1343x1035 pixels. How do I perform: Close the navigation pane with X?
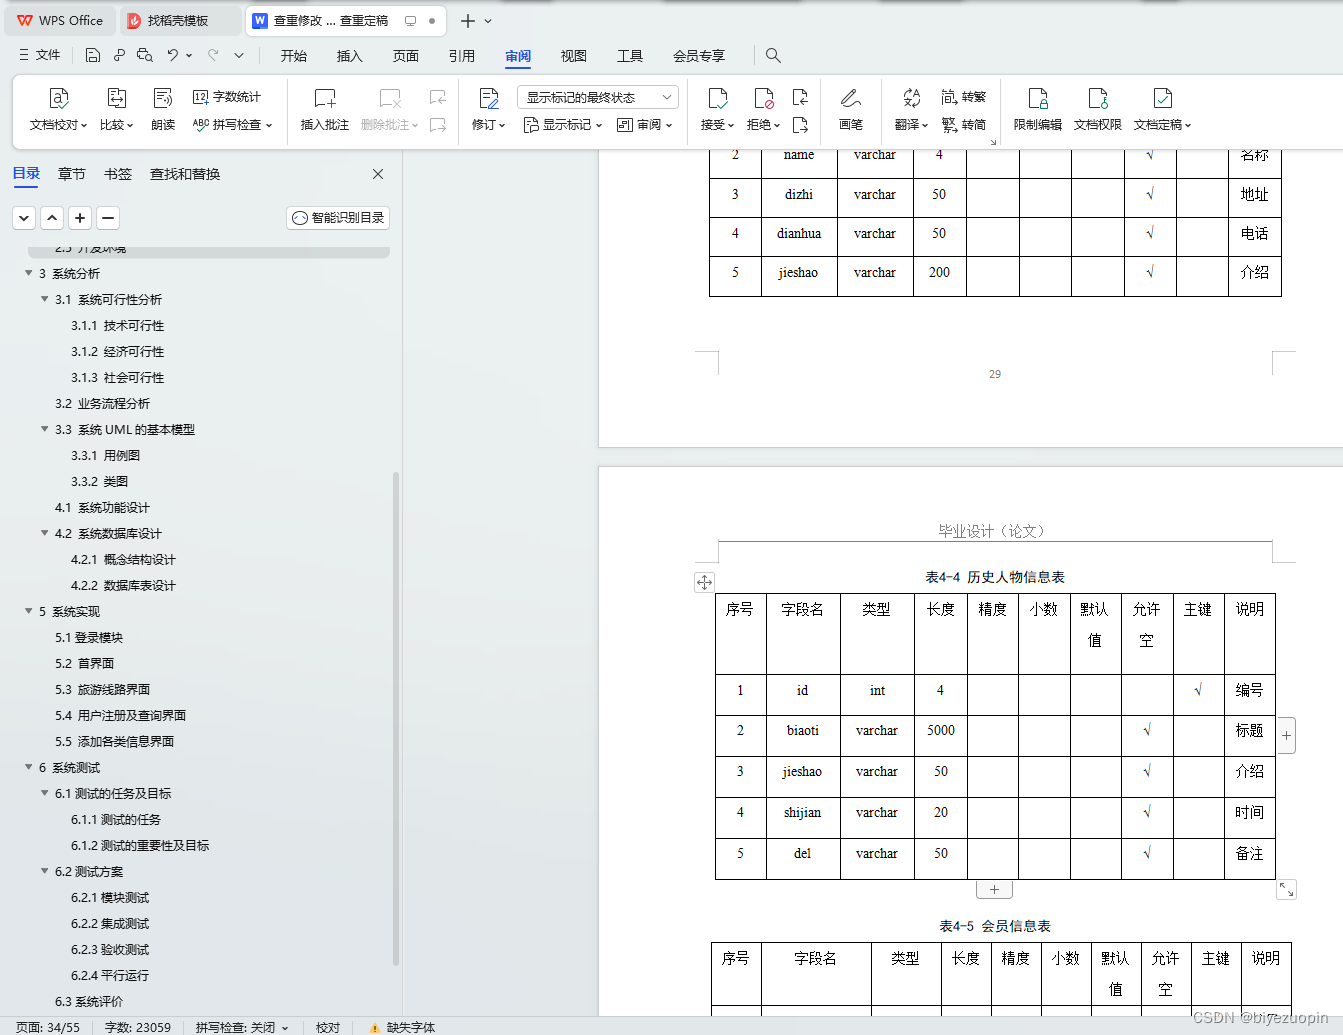coord(378,174)
